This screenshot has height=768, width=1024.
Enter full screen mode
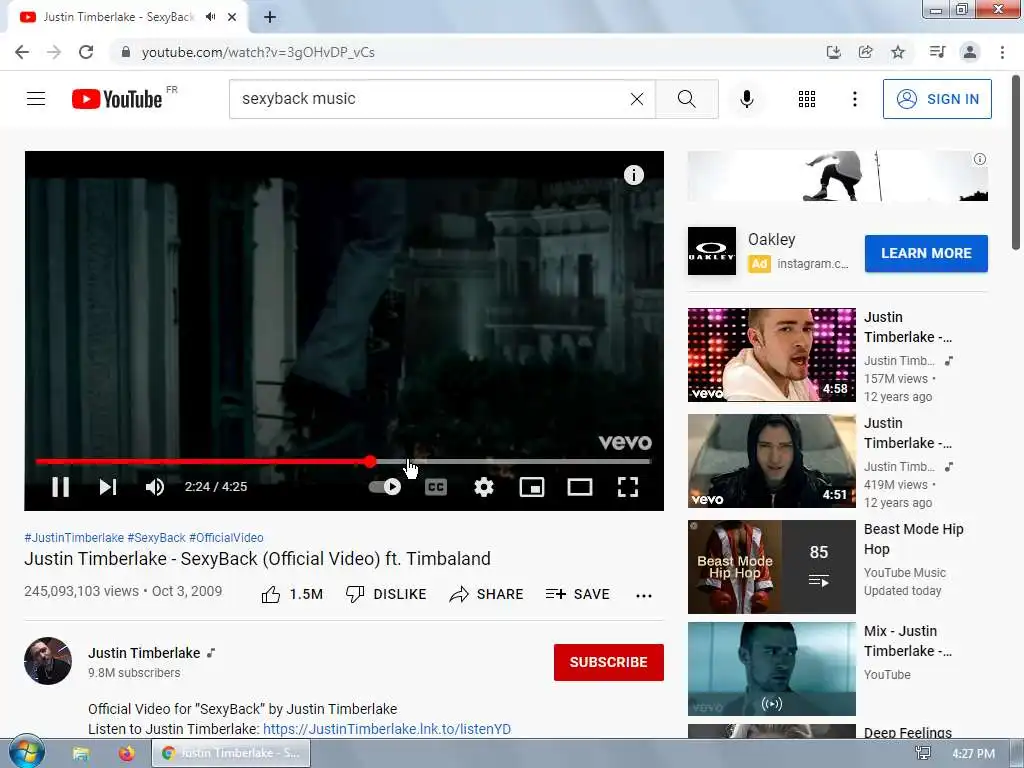[x=628, y=487]
